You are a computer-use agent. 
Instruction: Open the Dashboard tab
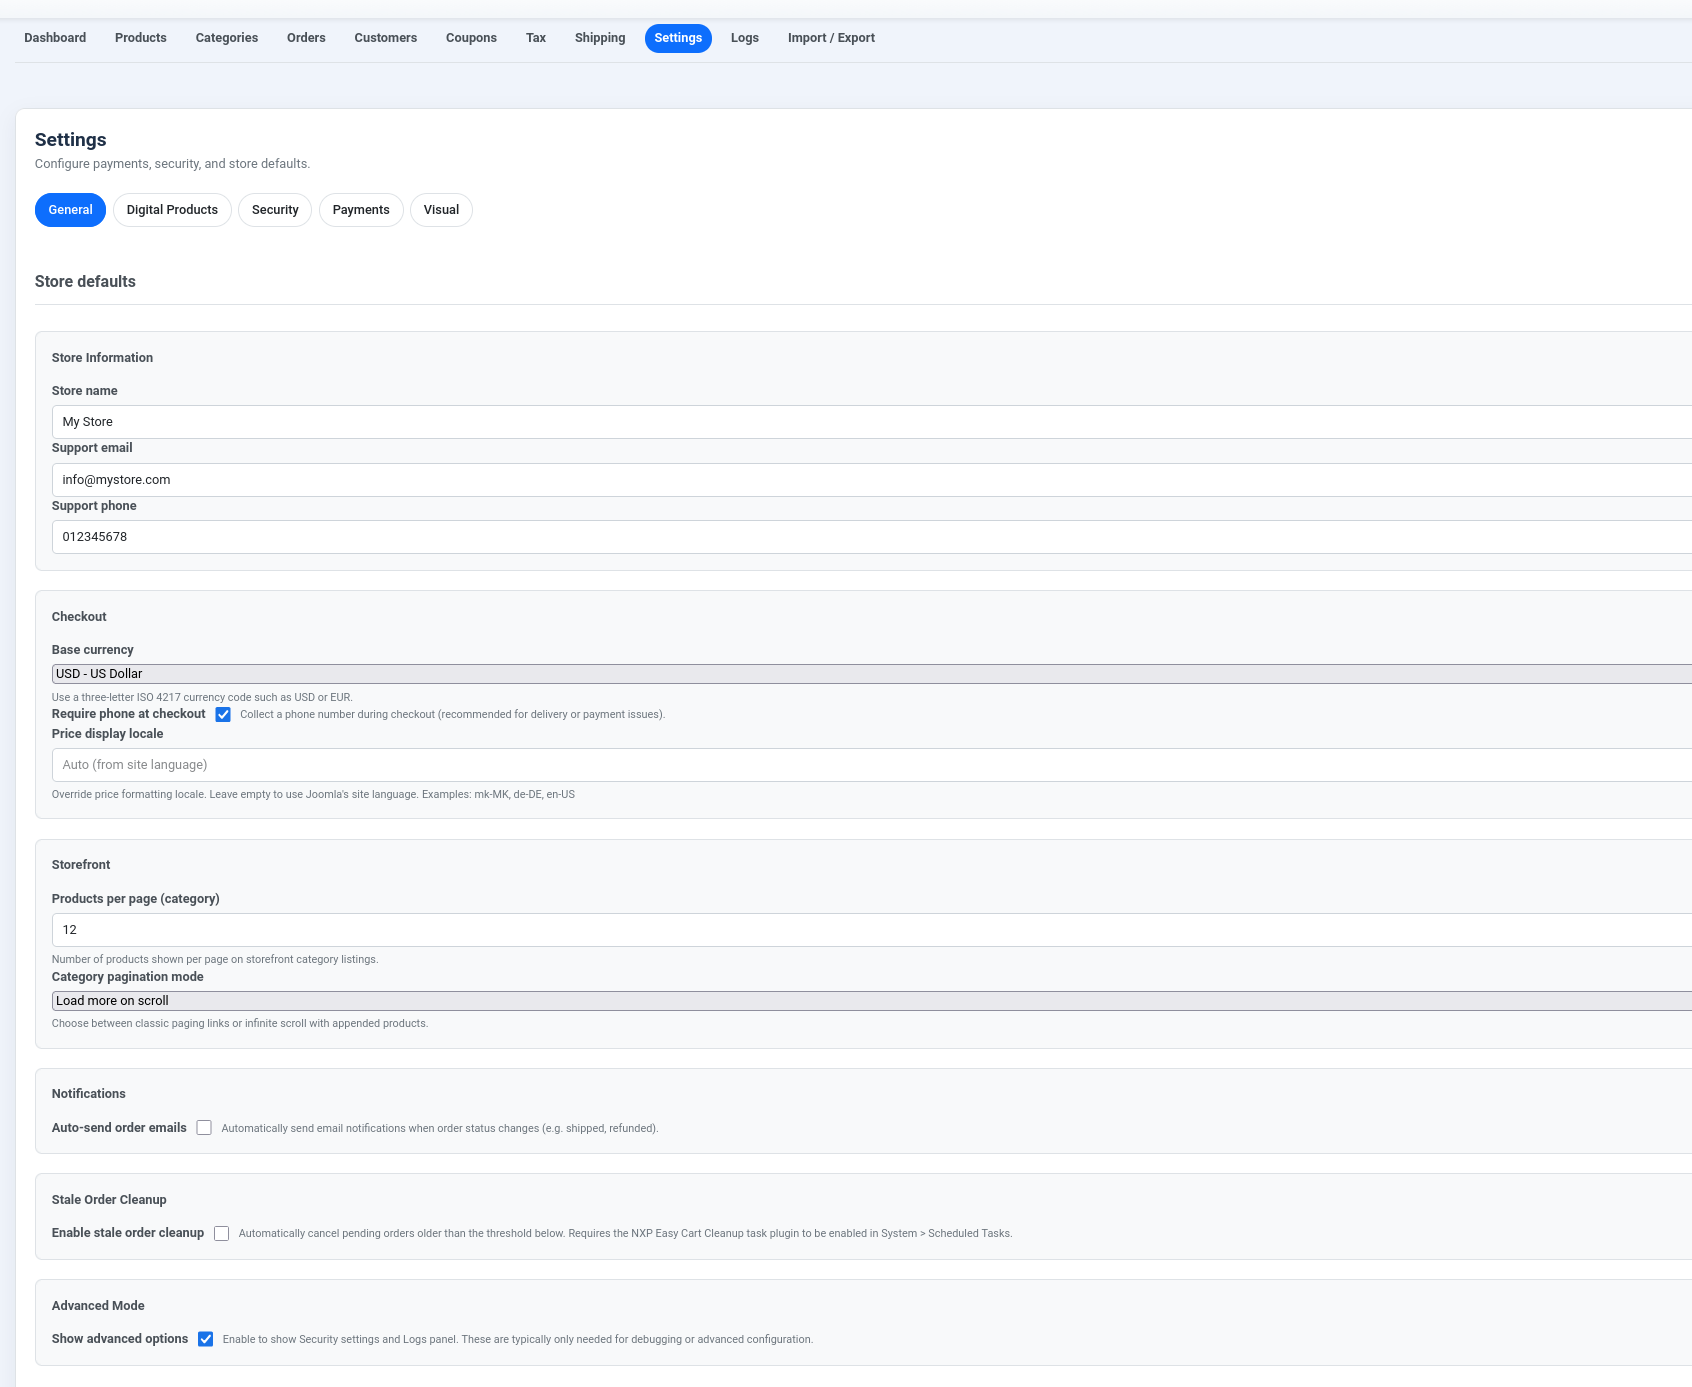(x=55, y=38)
